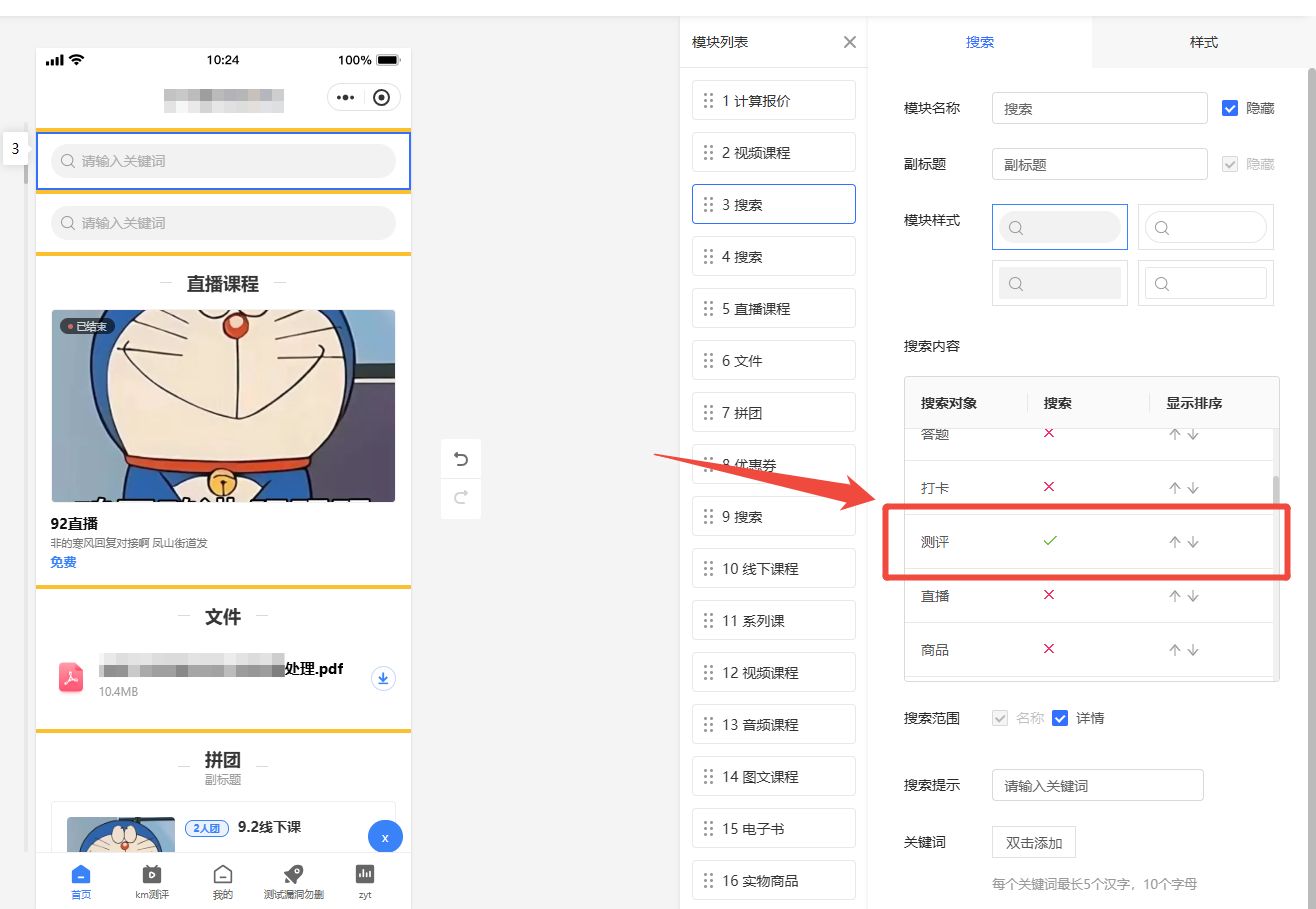Select the square outlined search style

pos(1206,283)
